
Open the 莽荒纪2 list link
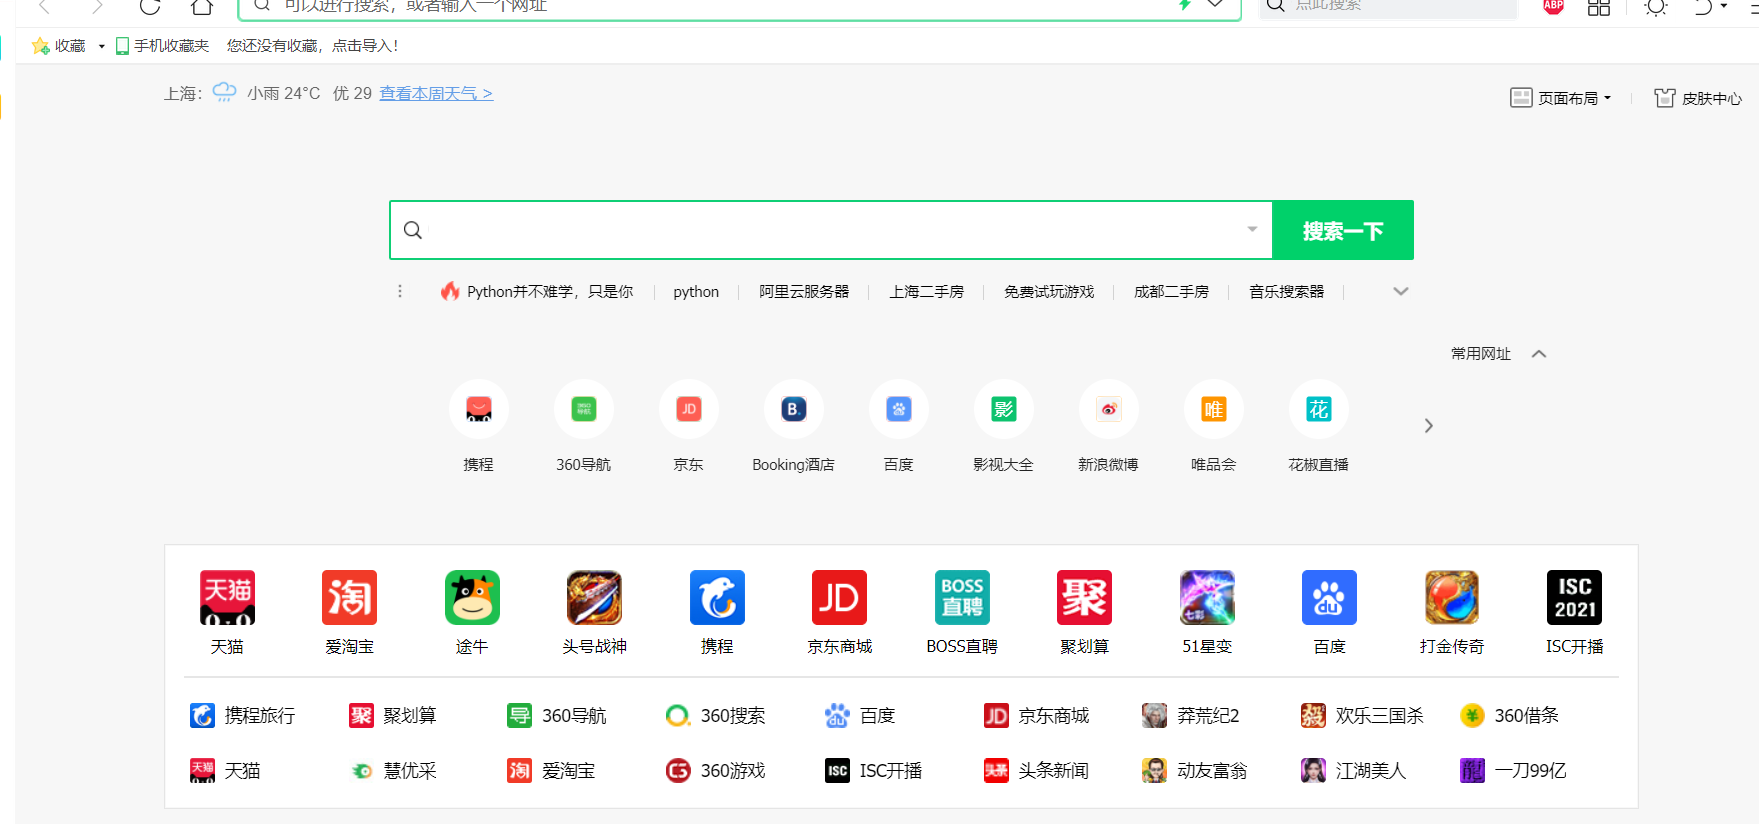click(1191, 715)
